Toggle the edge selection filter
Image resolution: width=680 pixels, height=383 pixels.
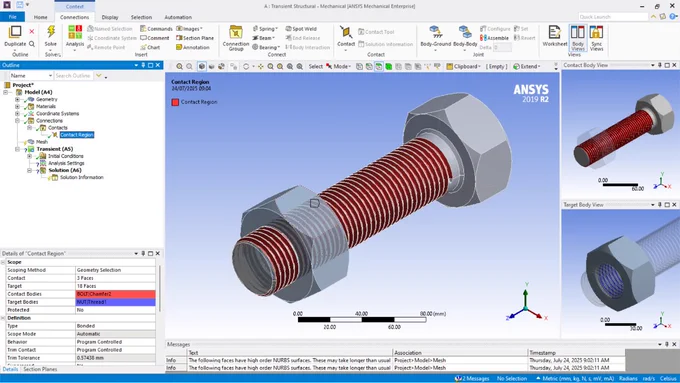pyautogui.click(x=369, y=66)
